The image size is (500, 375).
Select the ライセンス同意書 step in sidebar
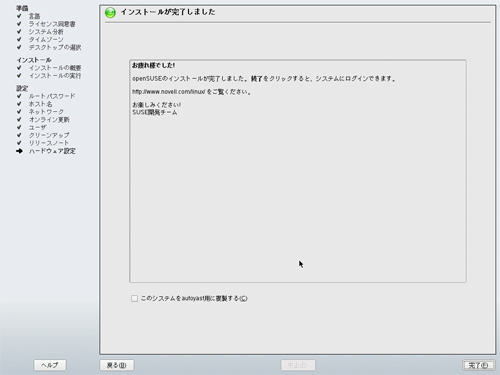[x=52, y=24]
